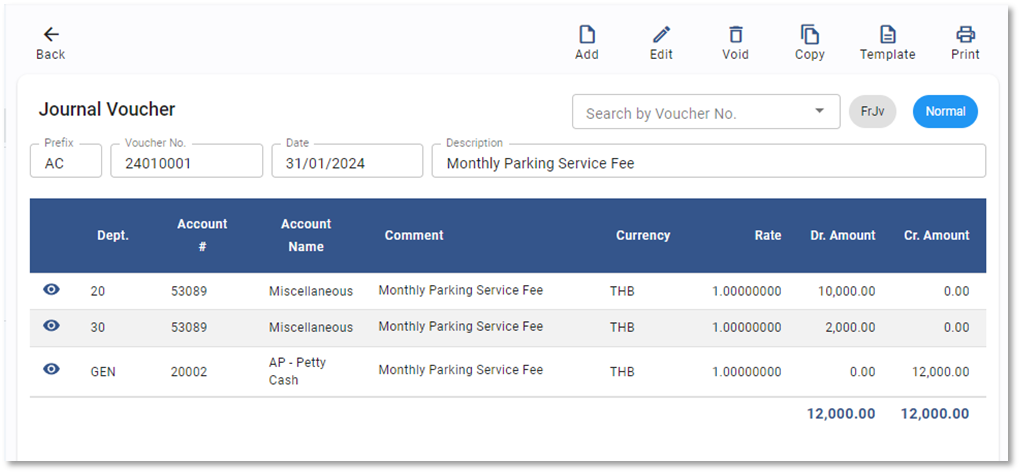Click the Voucher No. field 24010001

(x=185, y=163)
